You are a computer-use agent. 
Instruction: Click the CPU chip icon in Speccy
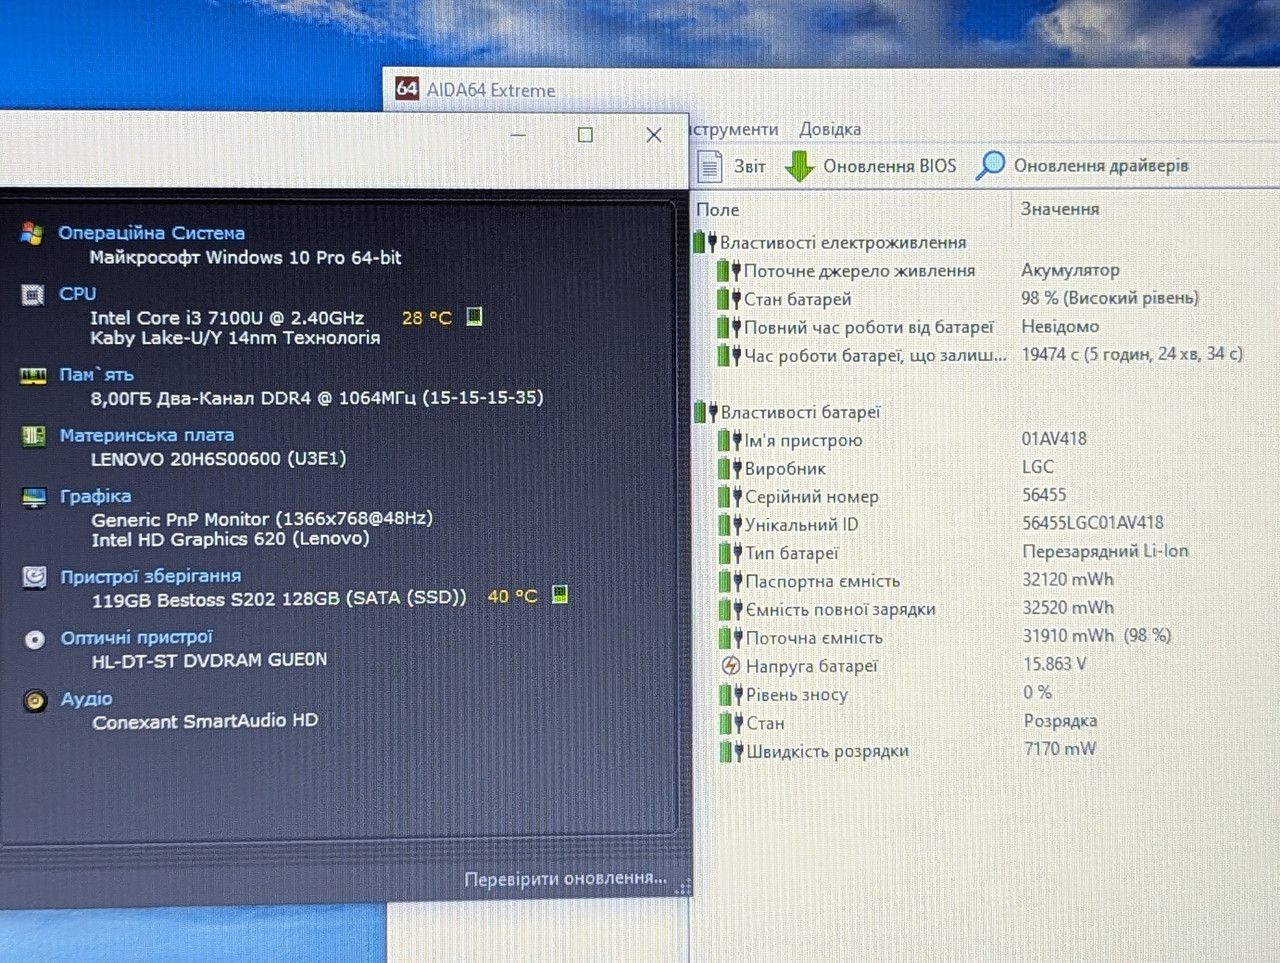pyautogui.click(x=32, y=295)
